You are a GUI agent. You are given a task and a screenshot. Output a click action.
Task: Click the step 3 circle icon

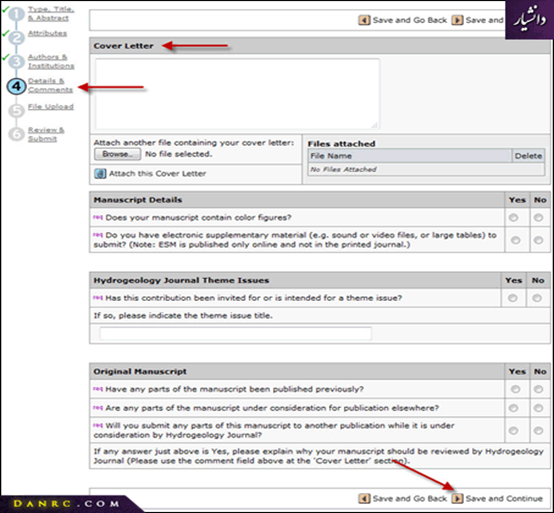tap(16, 61)
